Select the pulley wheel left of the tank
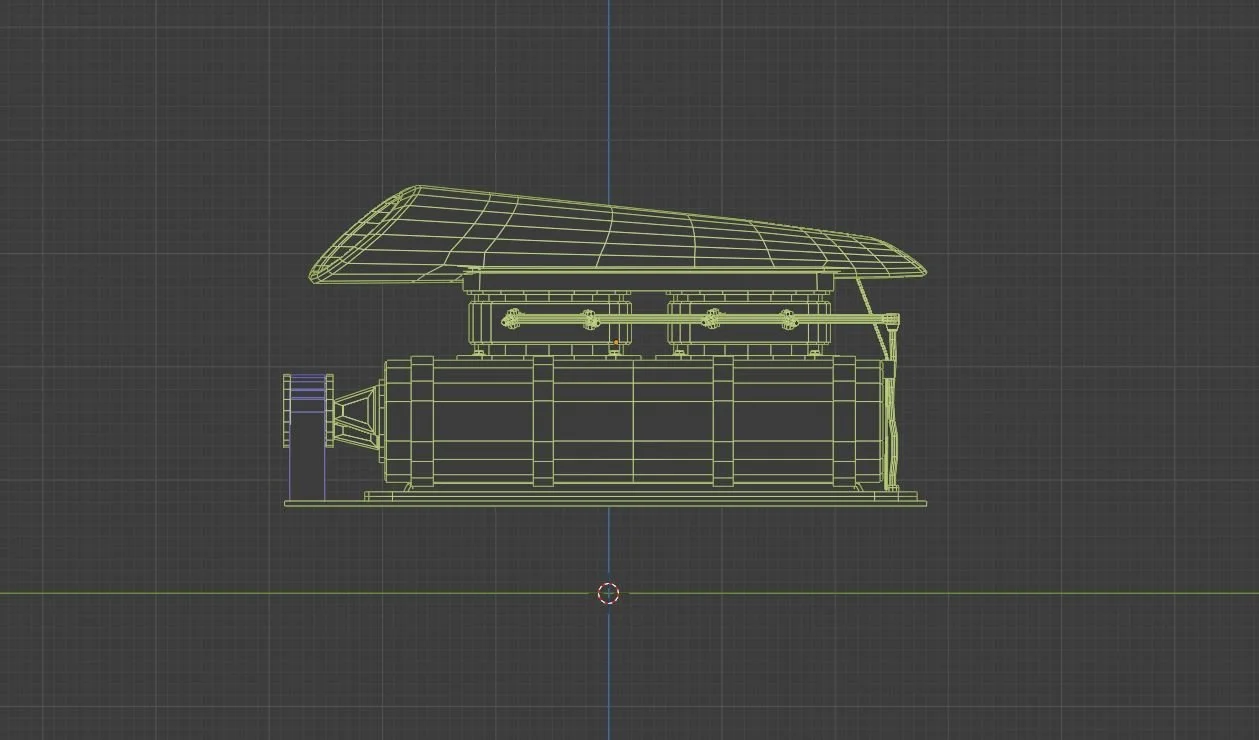The height and width of the screenshot is (740, 1259). 308,411
